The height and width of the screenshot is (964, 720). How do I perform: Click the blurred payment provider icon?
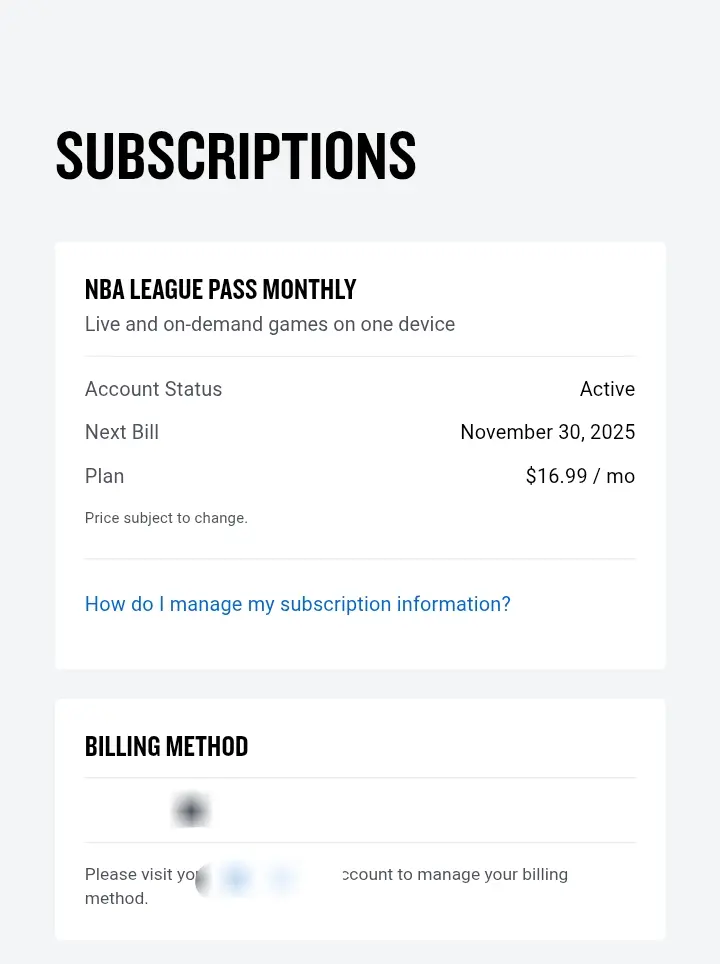pyautogui.click(x=191, y=810)
